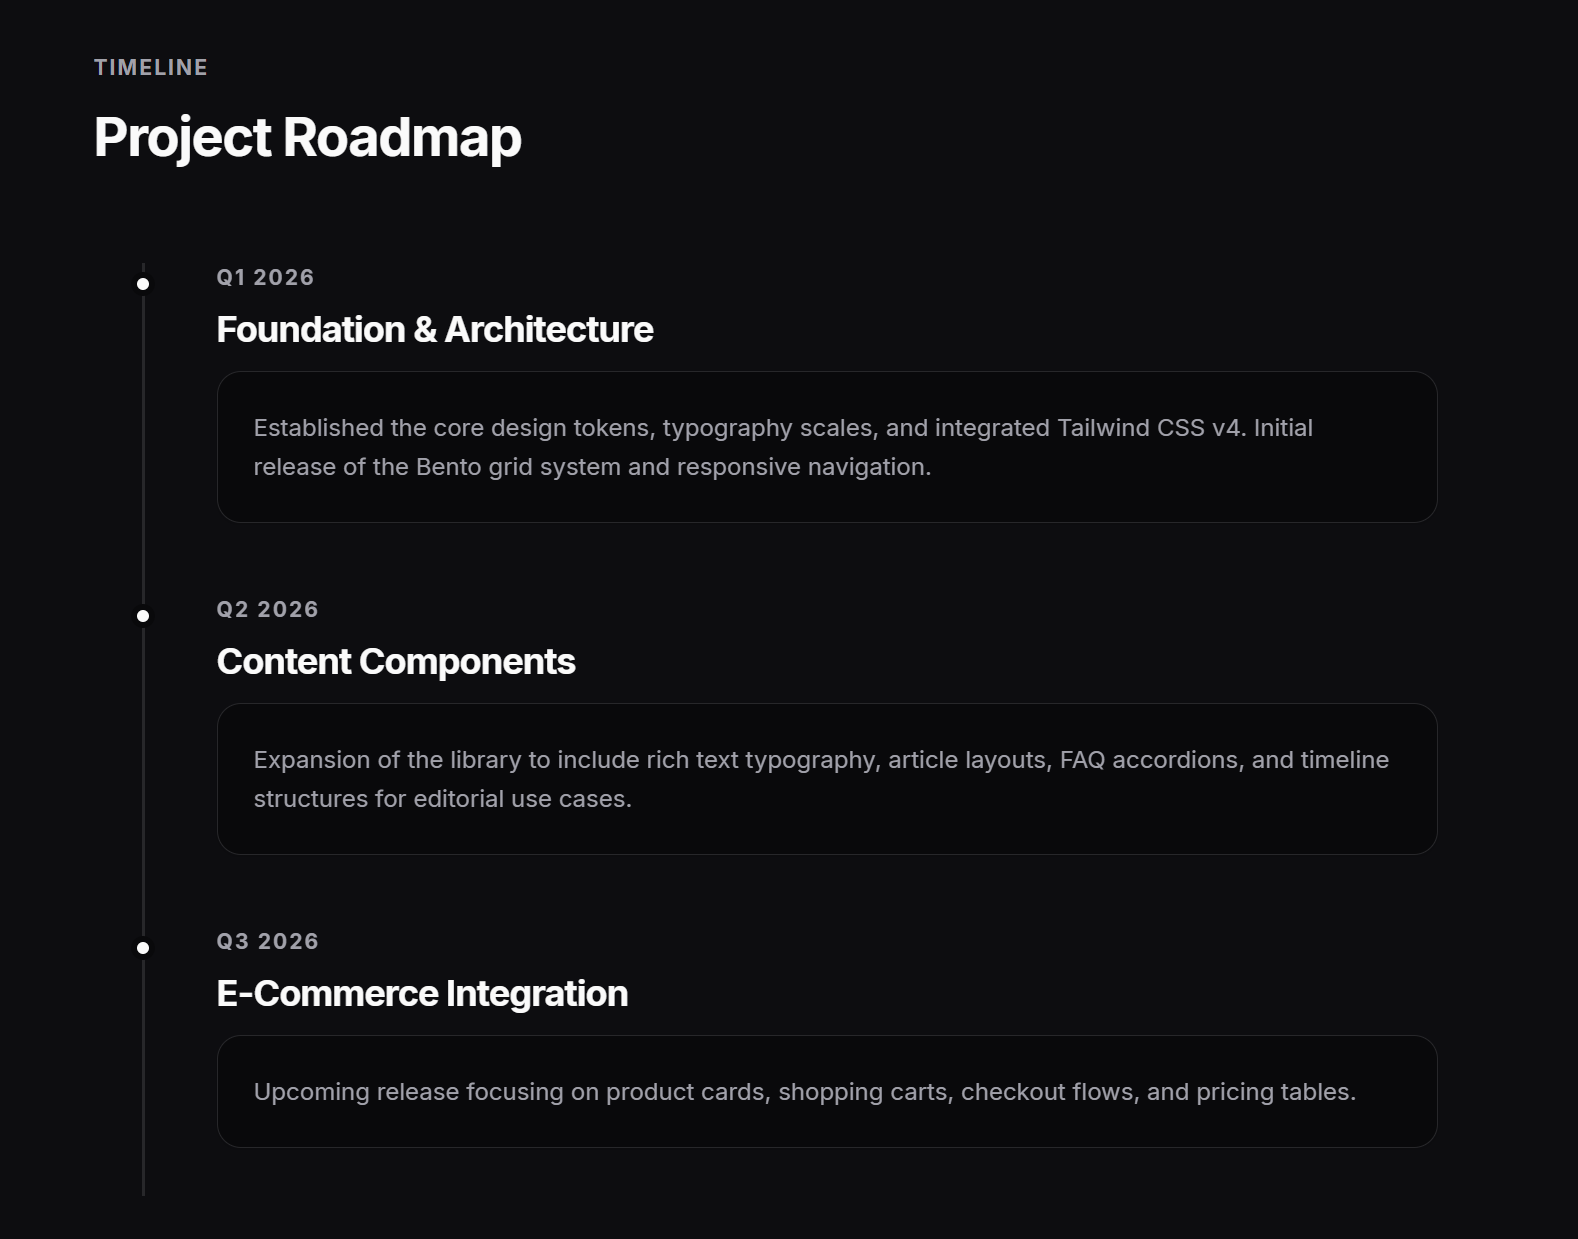Viewport: 1578px width, 1239px height.
Task: Open the Foundation & Architecture heading
Action: click(x=434, y=330)
